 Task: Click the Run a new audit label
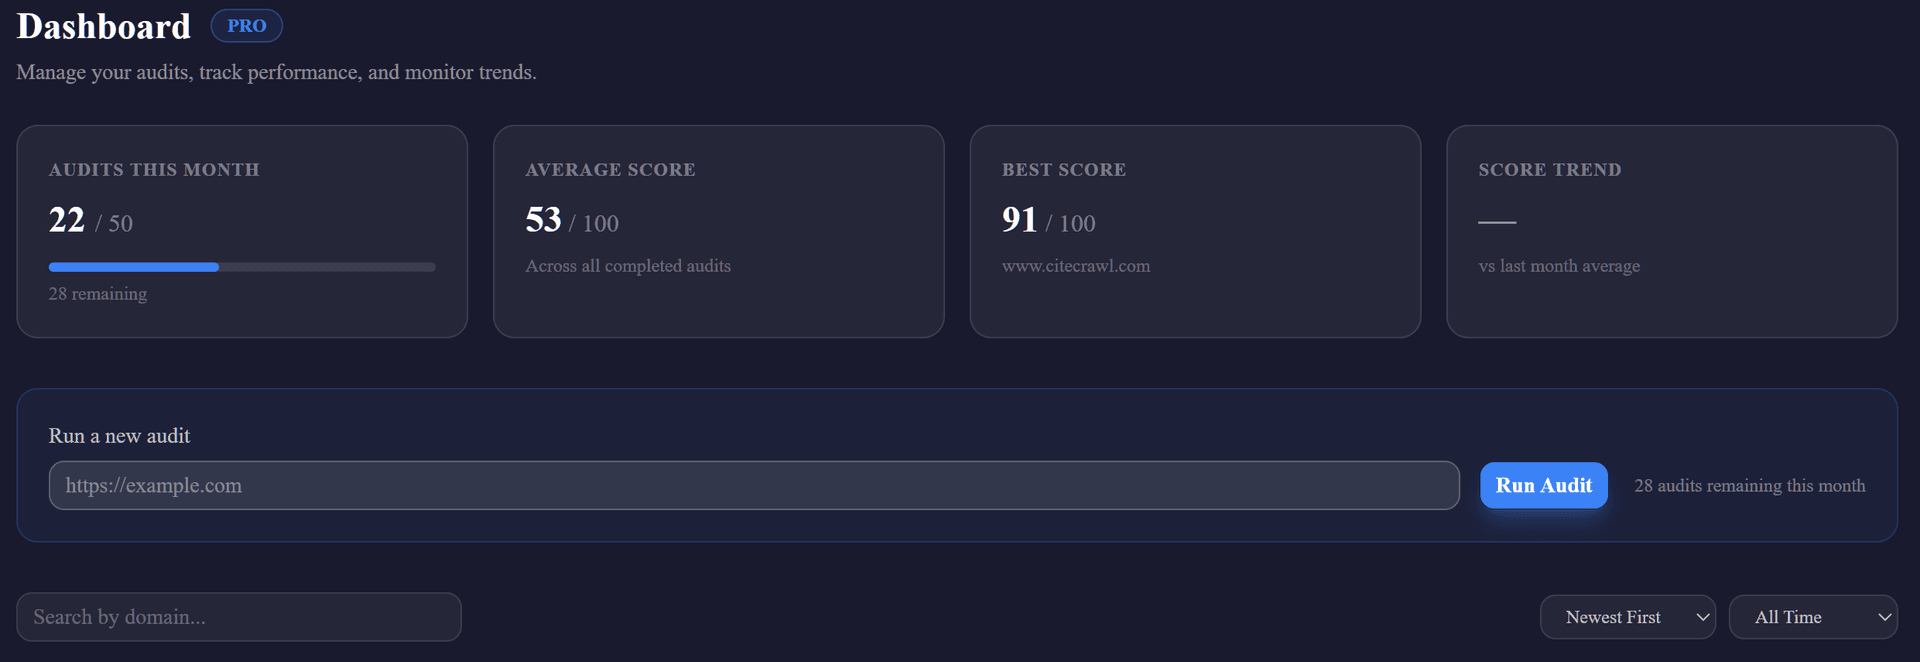[120, 435]
